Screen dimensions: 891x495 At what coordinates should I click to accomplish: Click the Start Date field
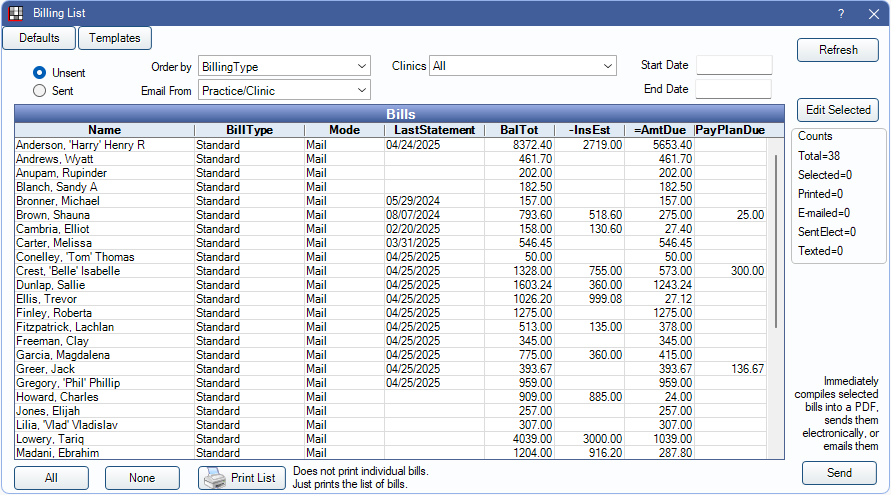[734, 66]
